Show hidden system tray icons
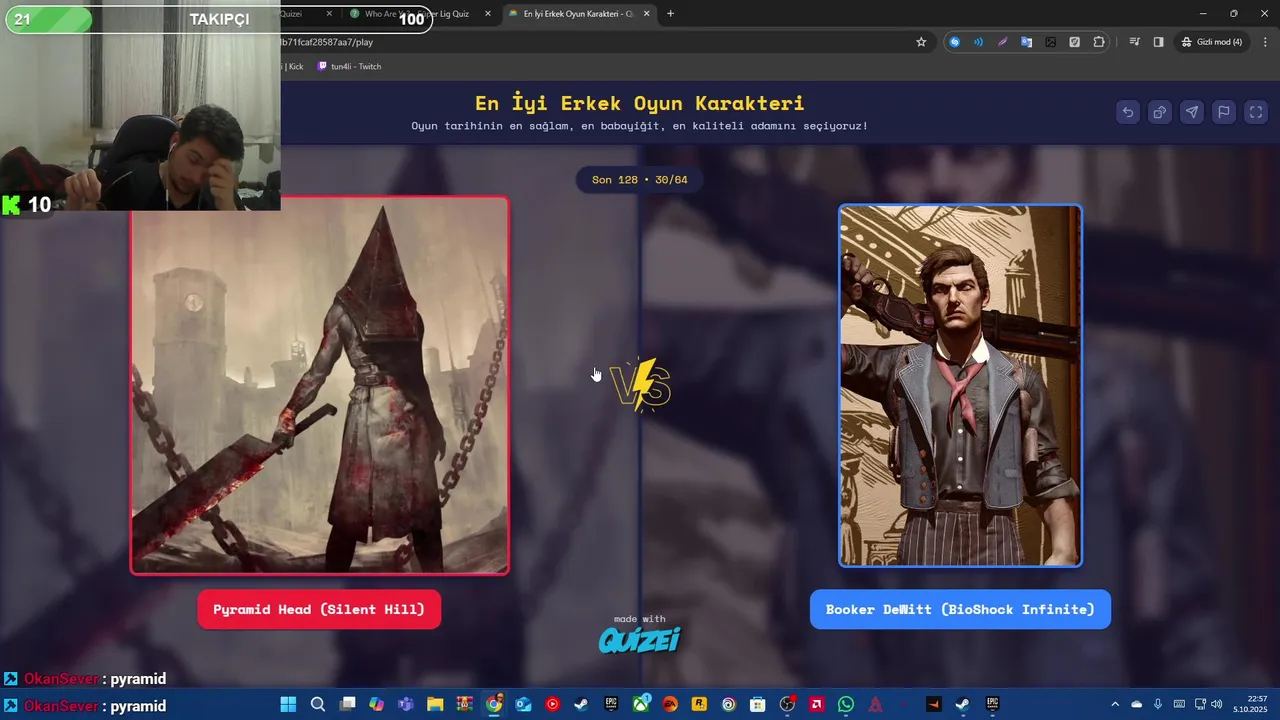The height and width of the screenshot is (720, 1280). [1116, 704]
